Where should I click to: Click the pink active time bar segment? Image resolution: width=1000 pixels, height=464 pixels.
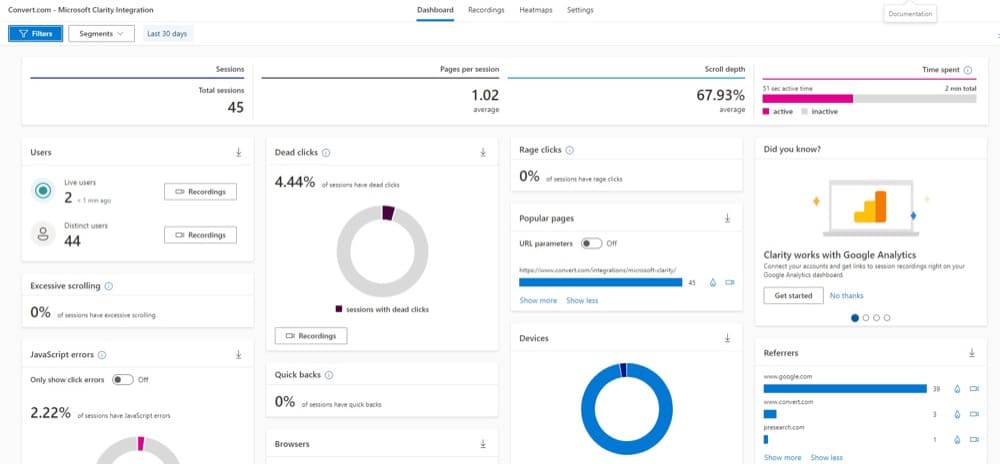coord(807,99)
